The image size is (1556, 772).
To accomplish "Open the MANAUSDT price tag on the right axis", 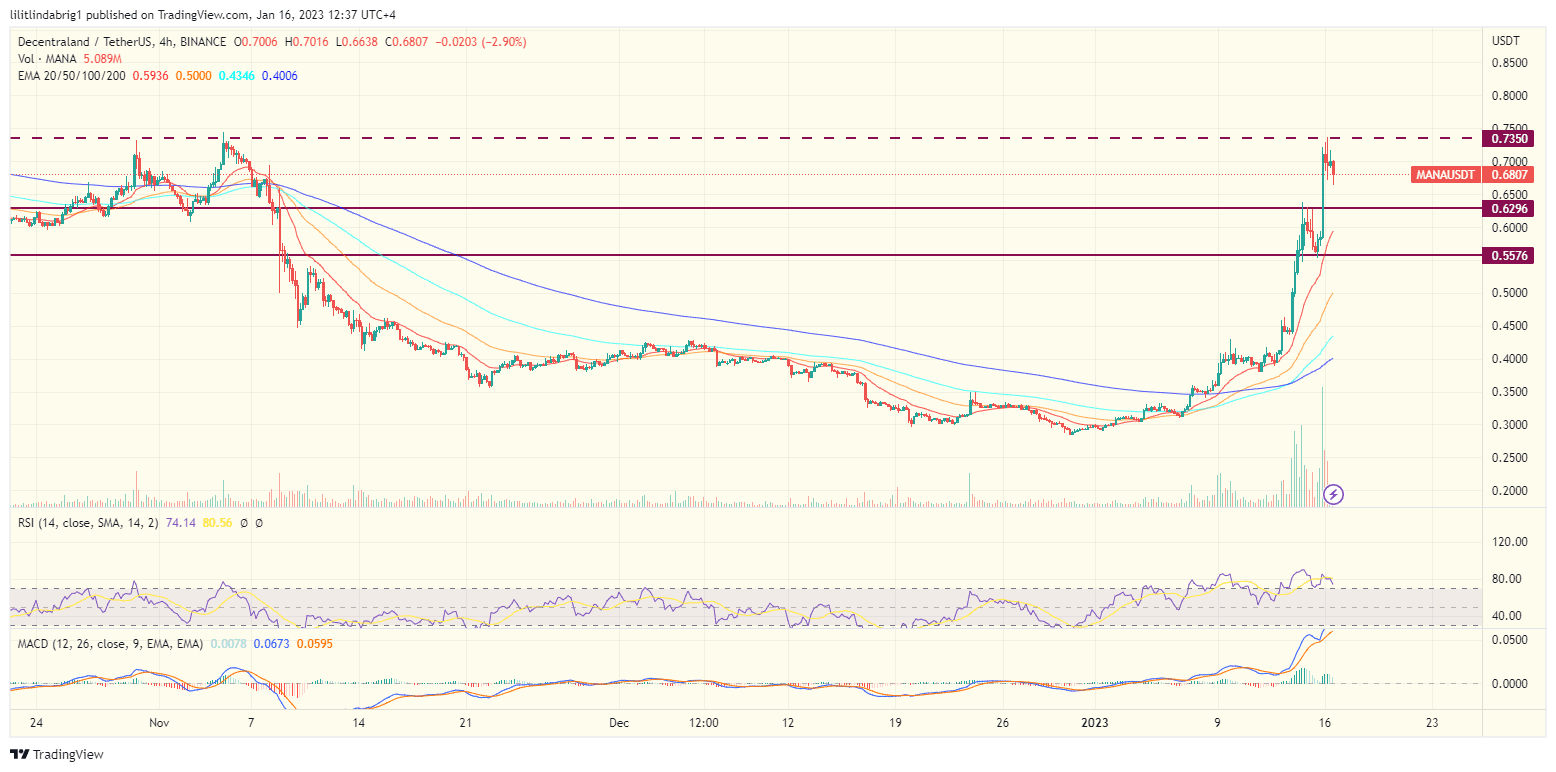I will pyautogui.click(x=1445, y=174).
